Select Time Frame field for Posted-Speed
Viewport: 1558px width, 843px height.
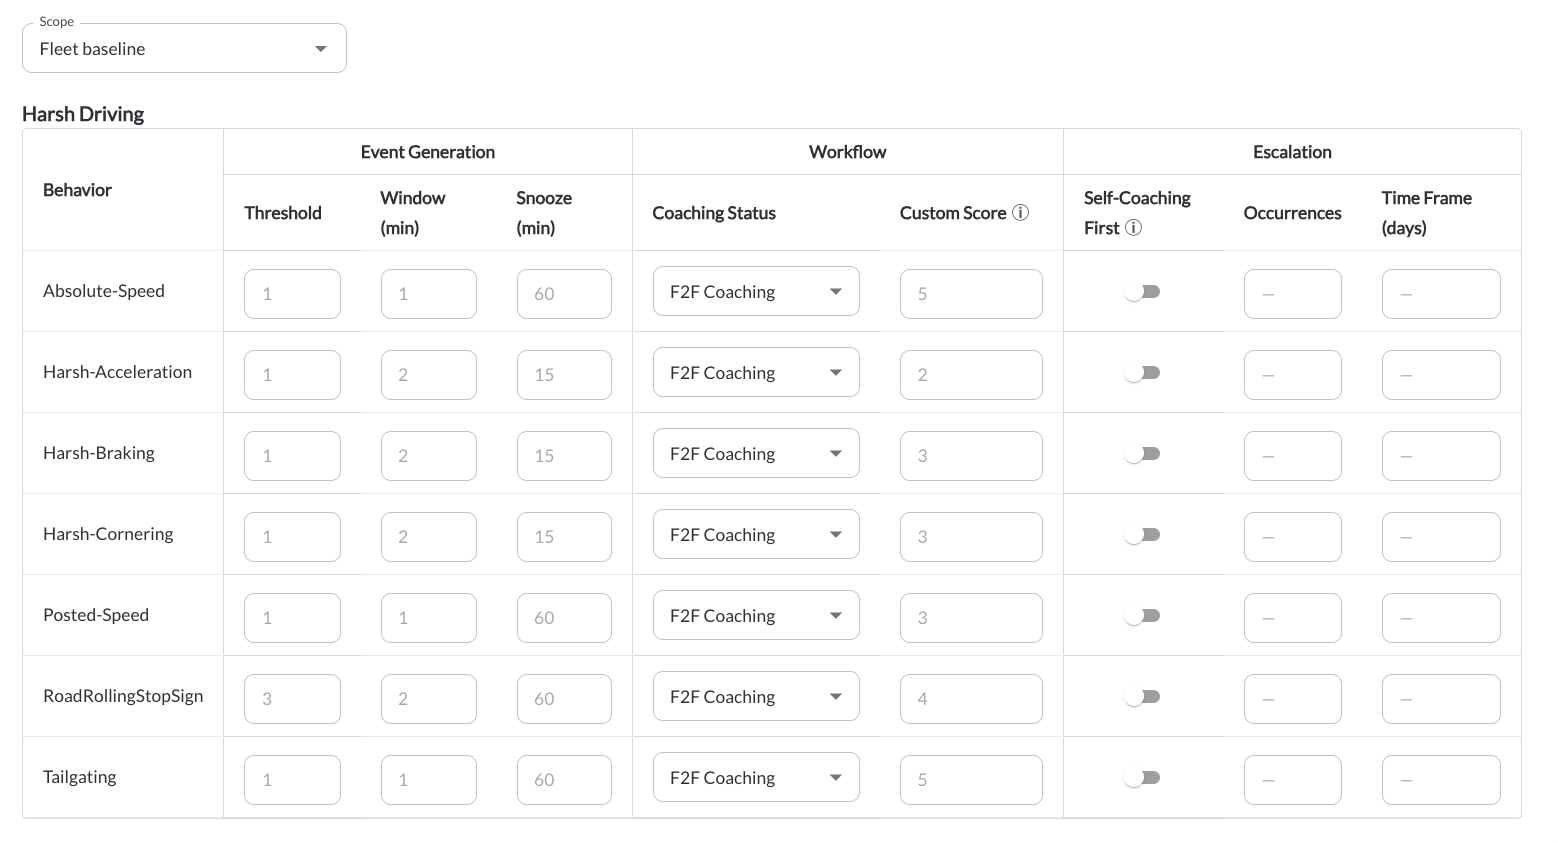[1441, 618]
